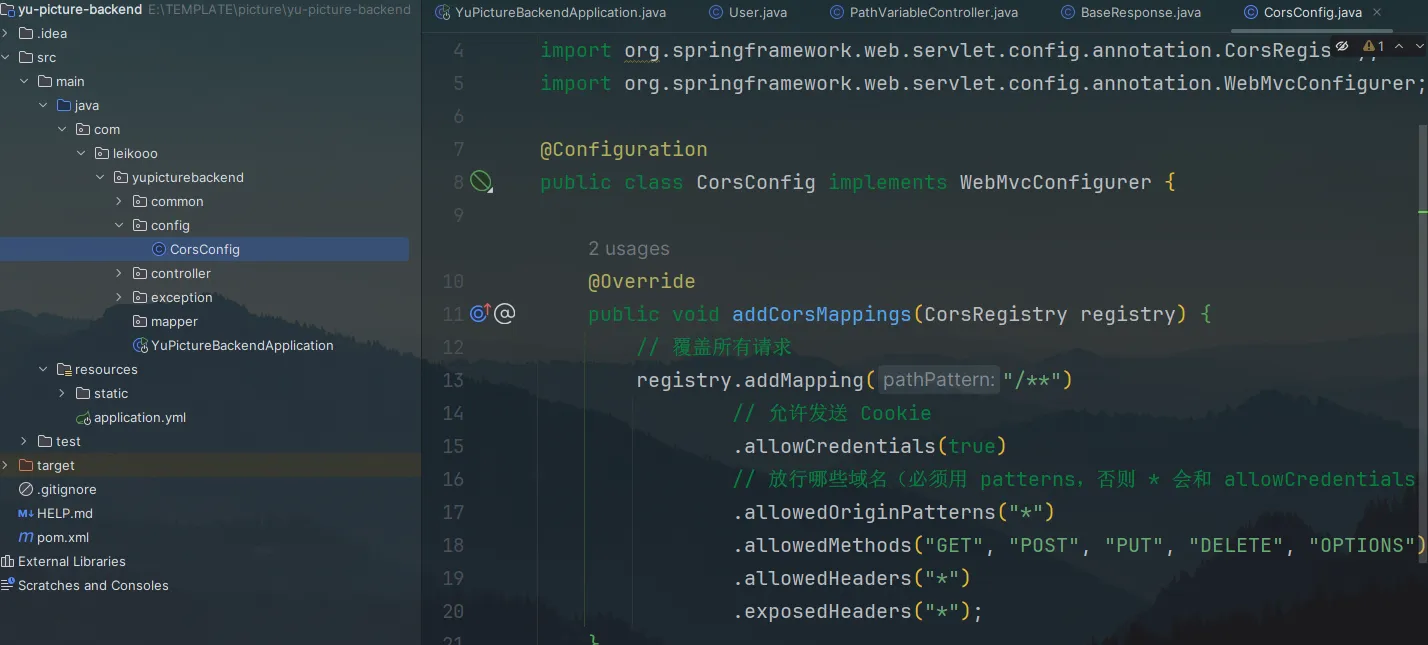Close the CorsConfig.java tab

coord(1378,13)
